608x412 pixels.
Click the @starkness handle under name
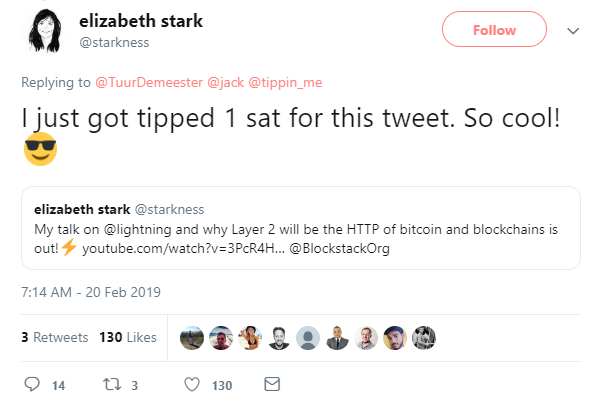(118, 43)
